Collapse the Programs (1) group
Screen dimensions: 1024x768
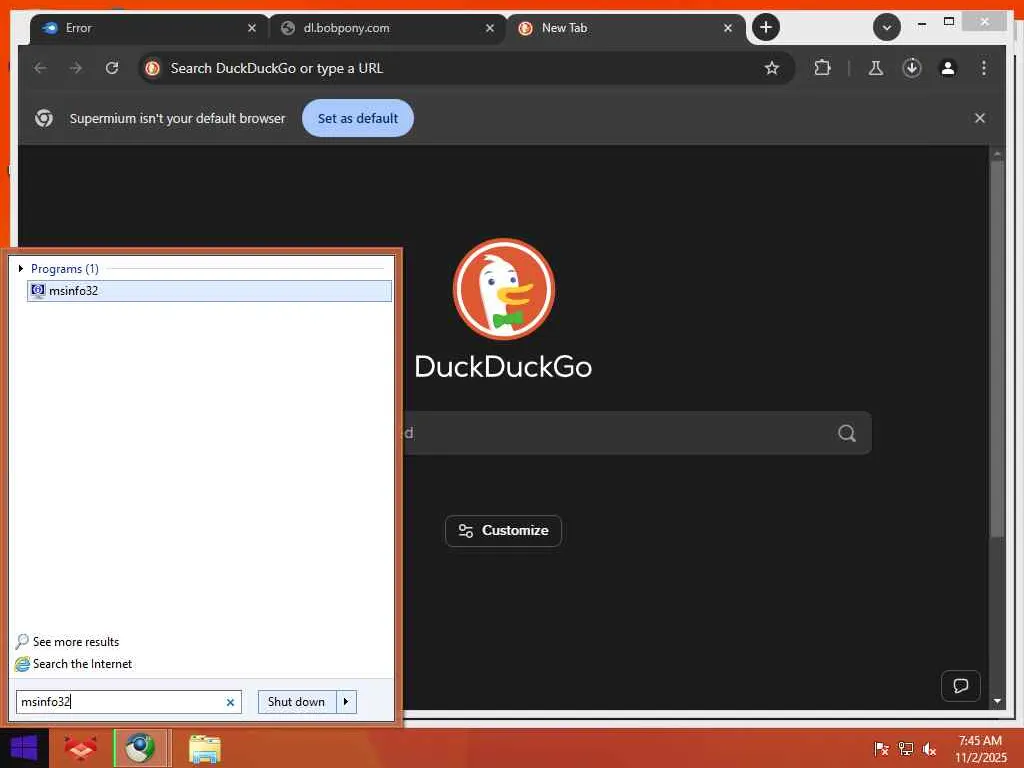[x=21, y=268]
